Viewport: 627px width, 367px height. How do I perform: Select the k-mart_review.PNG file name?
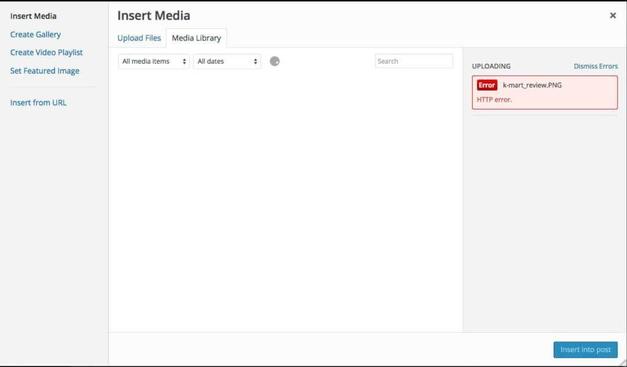point(532,85)
